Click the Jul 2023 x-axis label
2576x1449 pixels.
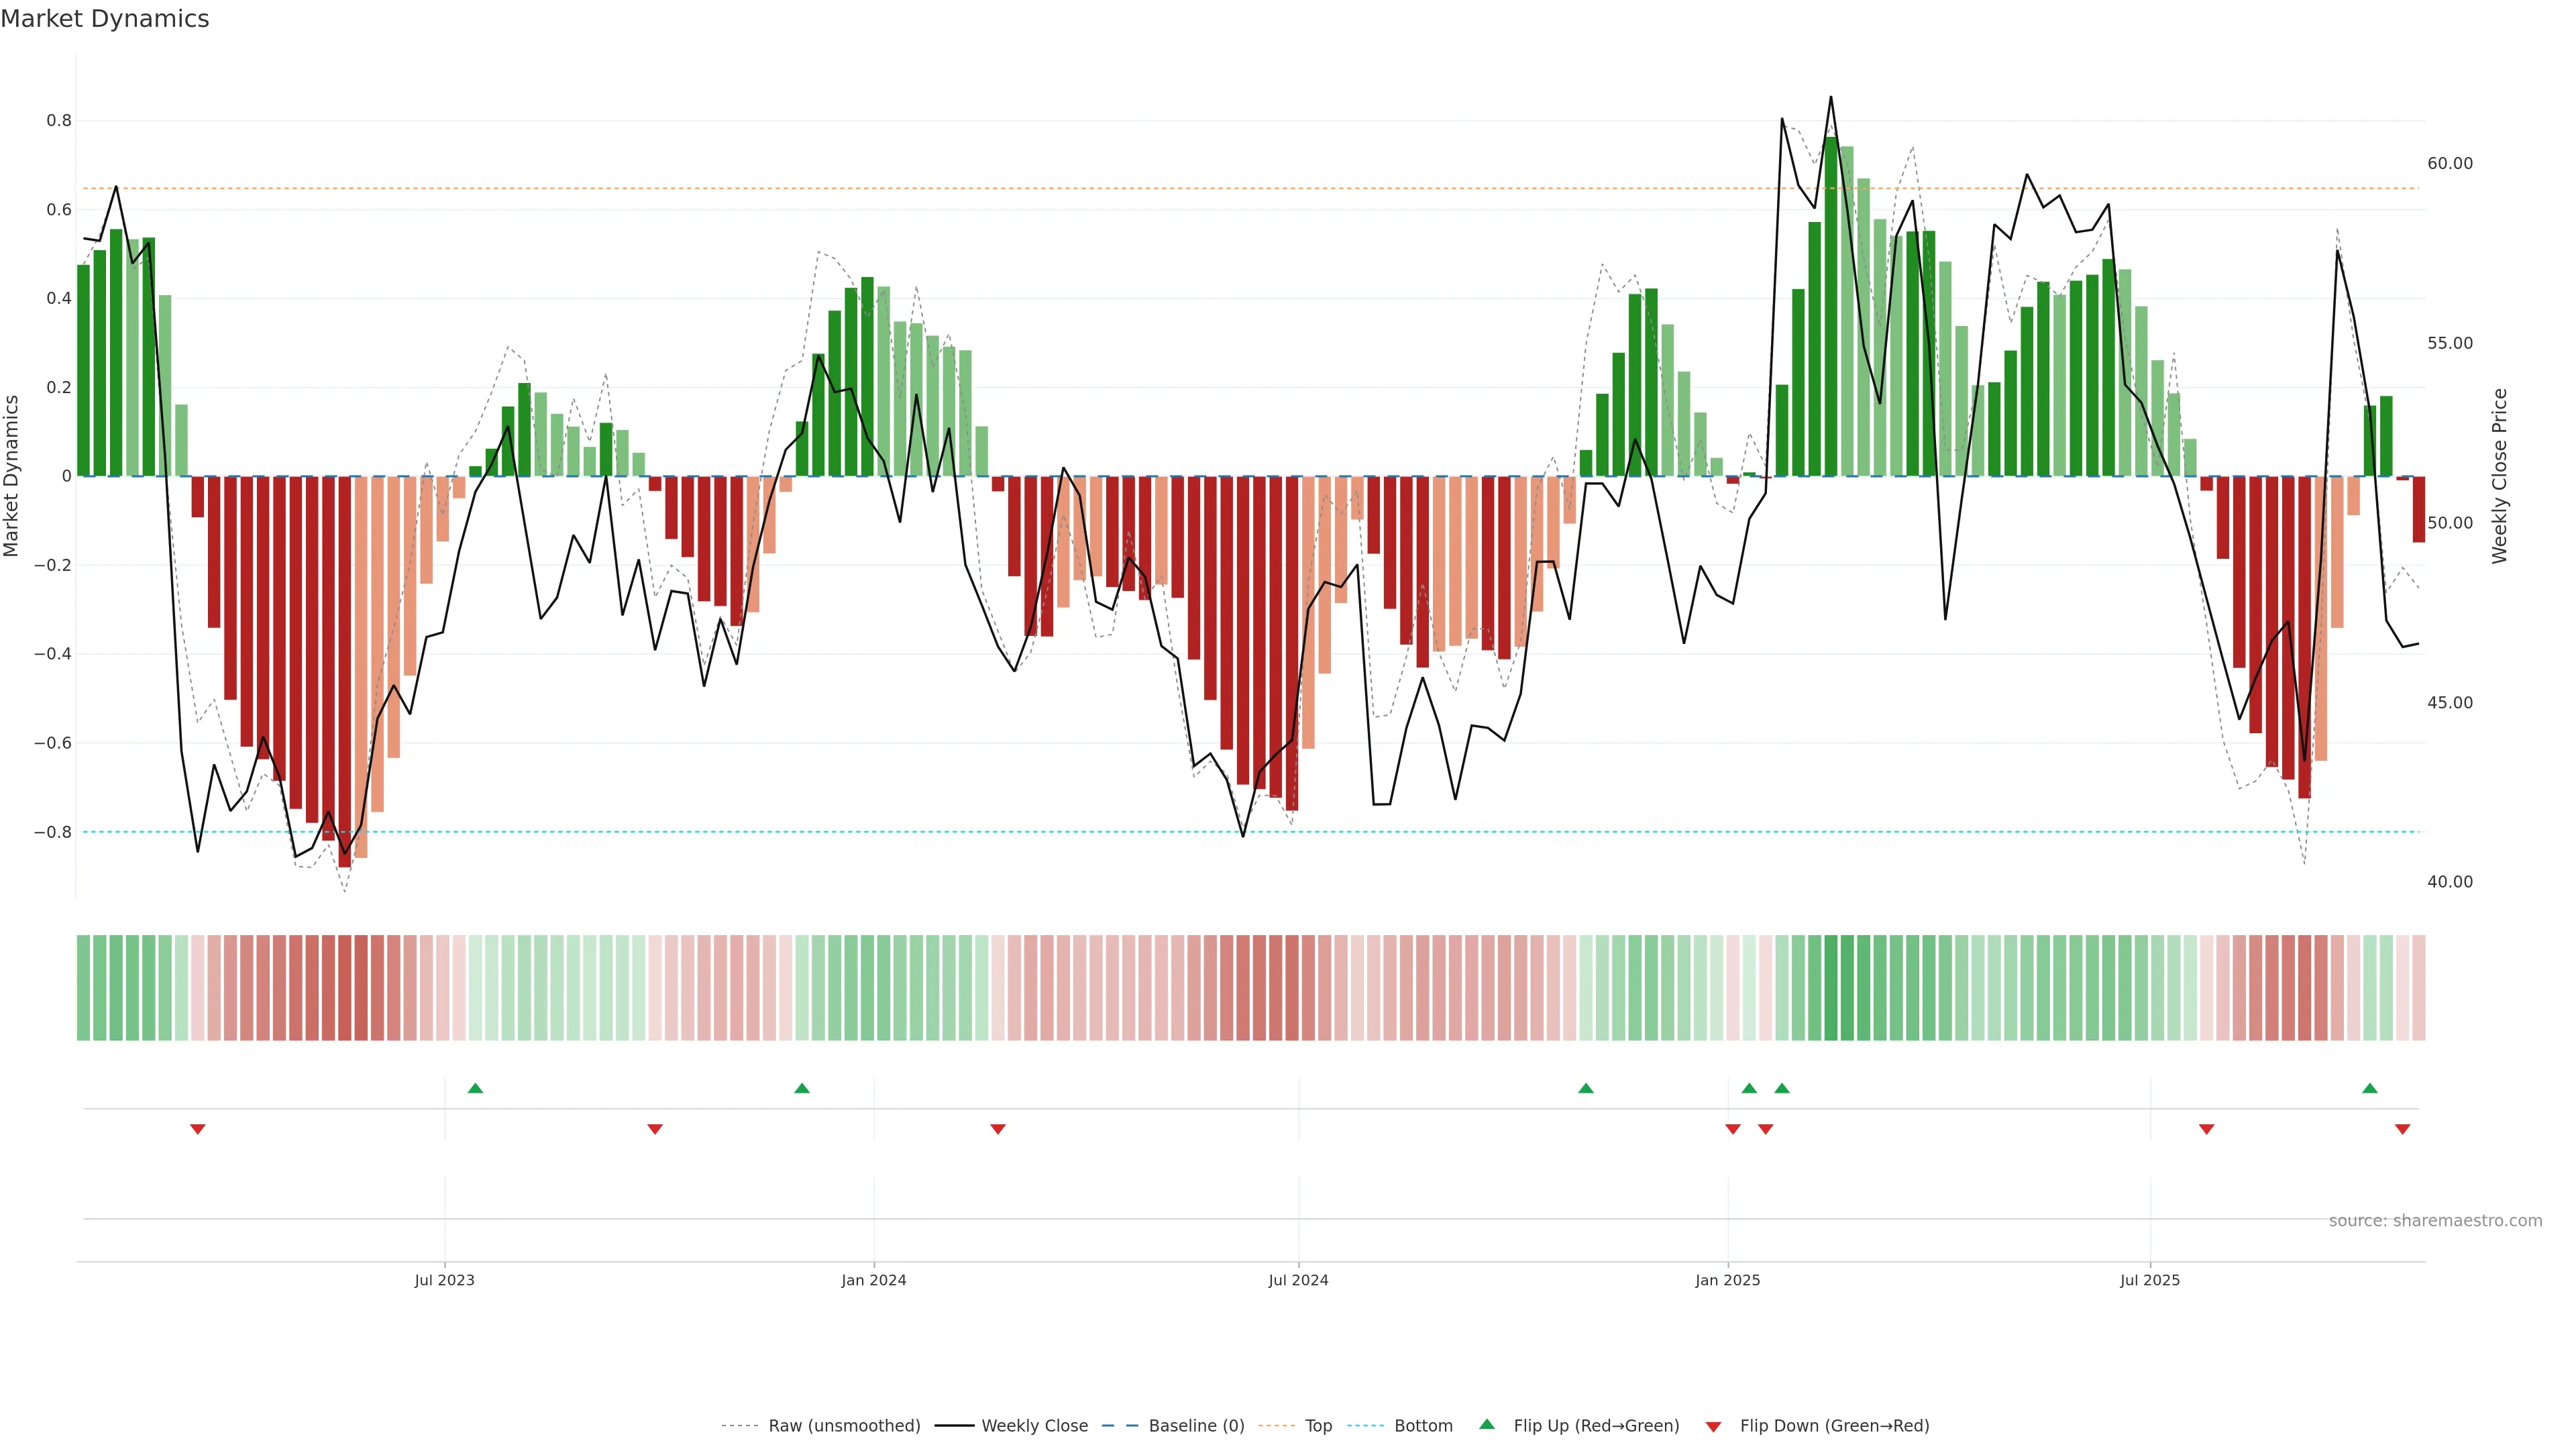pos(444,1280)
